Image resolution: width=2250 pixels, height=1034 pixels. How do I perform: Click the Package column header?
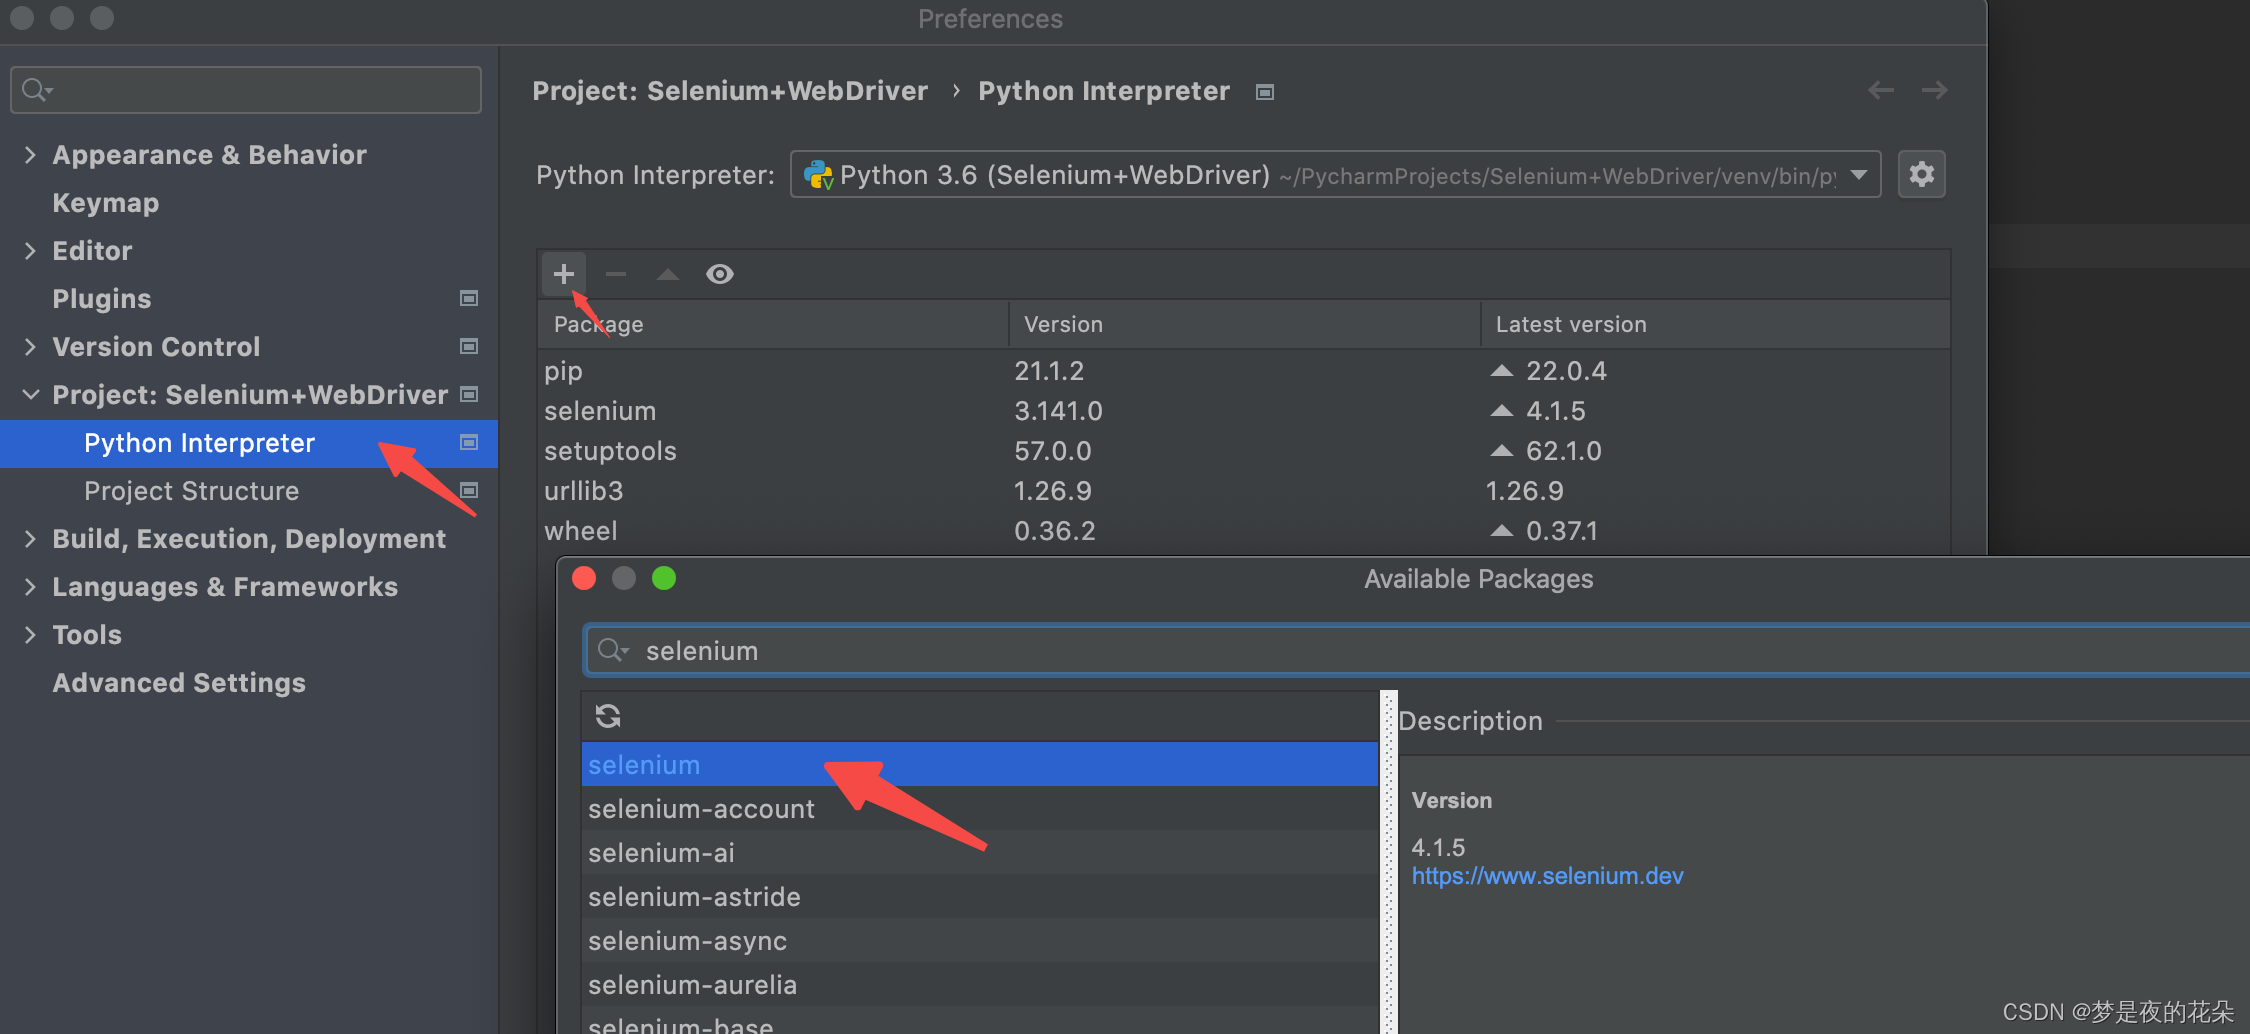click(773, 324)
